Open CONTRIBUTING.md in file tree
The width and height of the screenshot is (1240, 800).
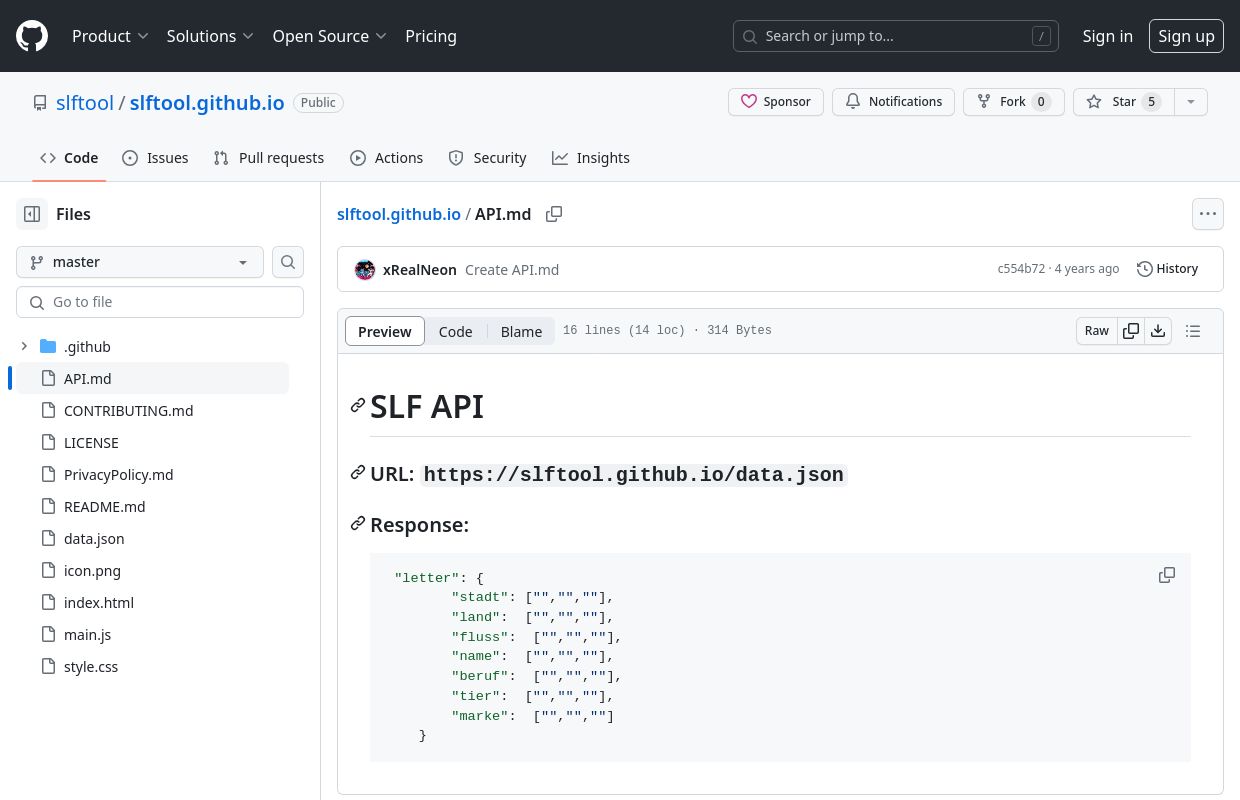152,411
